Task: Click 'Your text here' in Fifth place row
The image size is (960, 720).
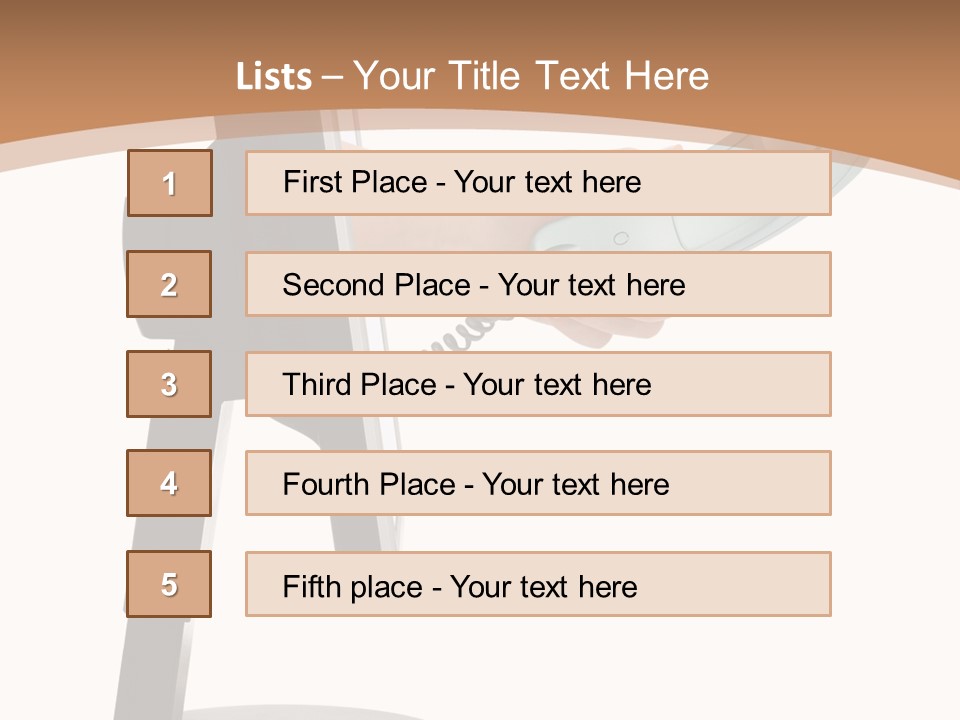Action: pyautogui.click(x=543, y=586)
